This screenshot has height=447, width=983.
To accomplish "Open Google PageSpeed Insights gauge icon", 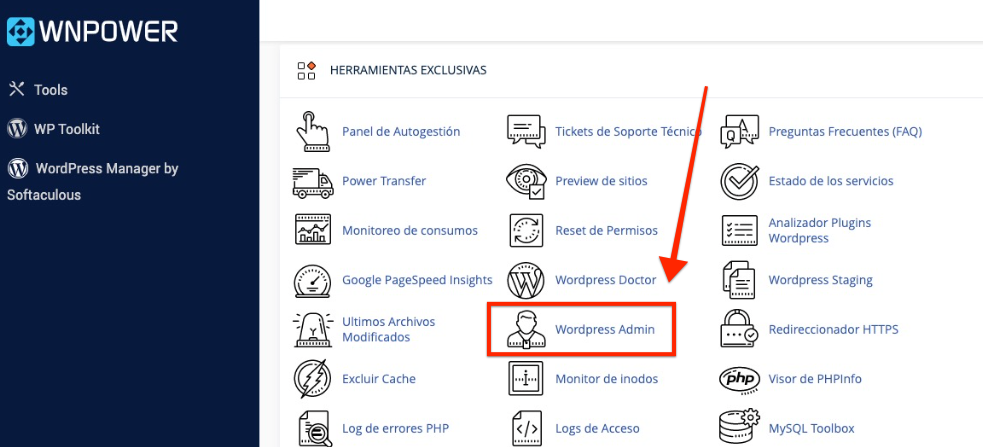I will (x=312, y=280).
